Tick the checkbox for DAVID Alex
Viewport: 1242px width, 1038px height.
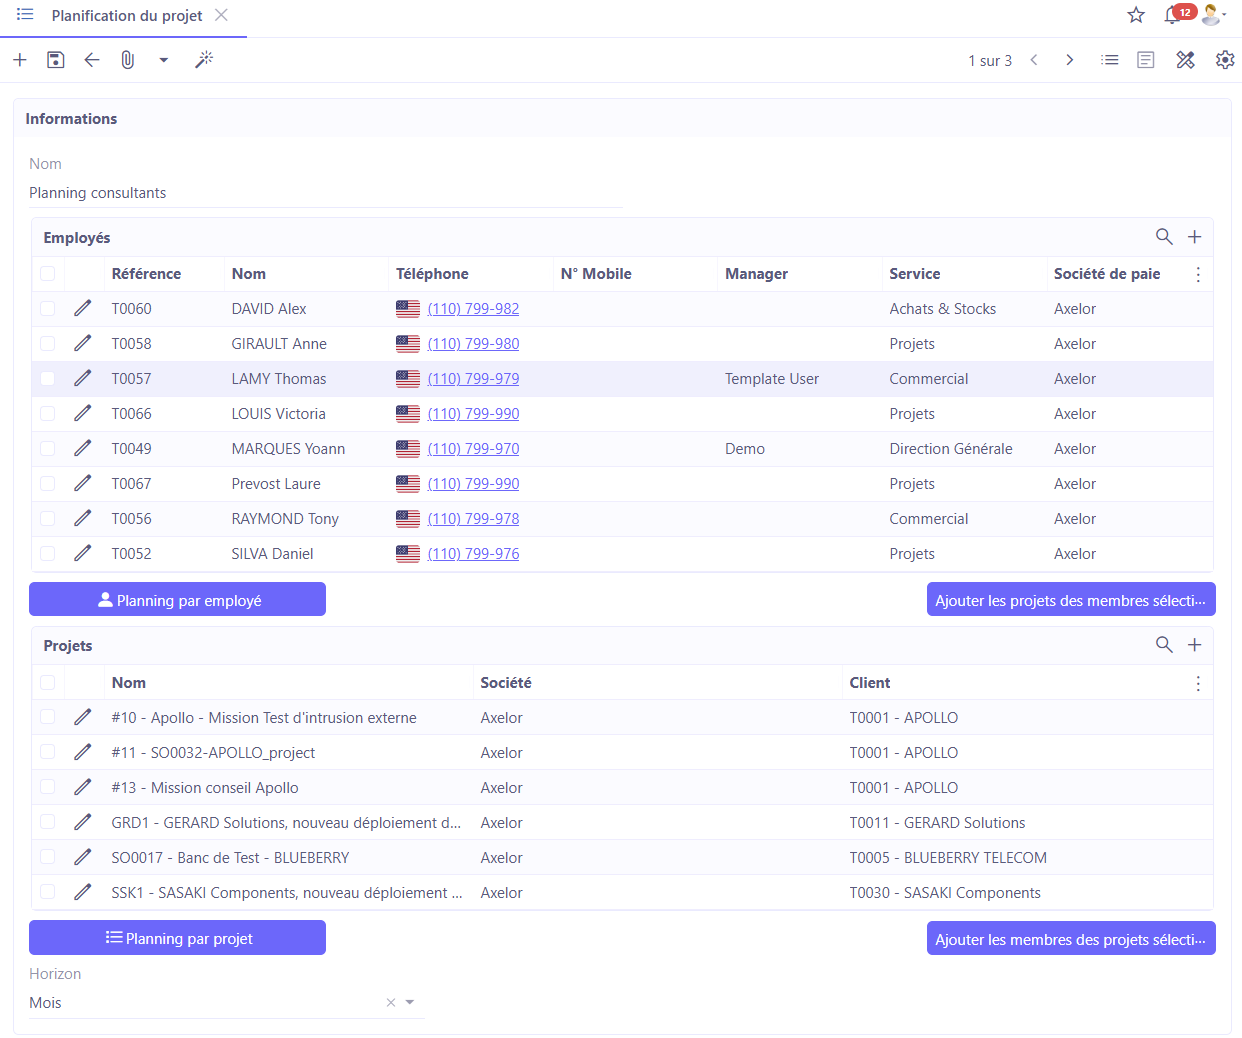[x=48, y=308]
